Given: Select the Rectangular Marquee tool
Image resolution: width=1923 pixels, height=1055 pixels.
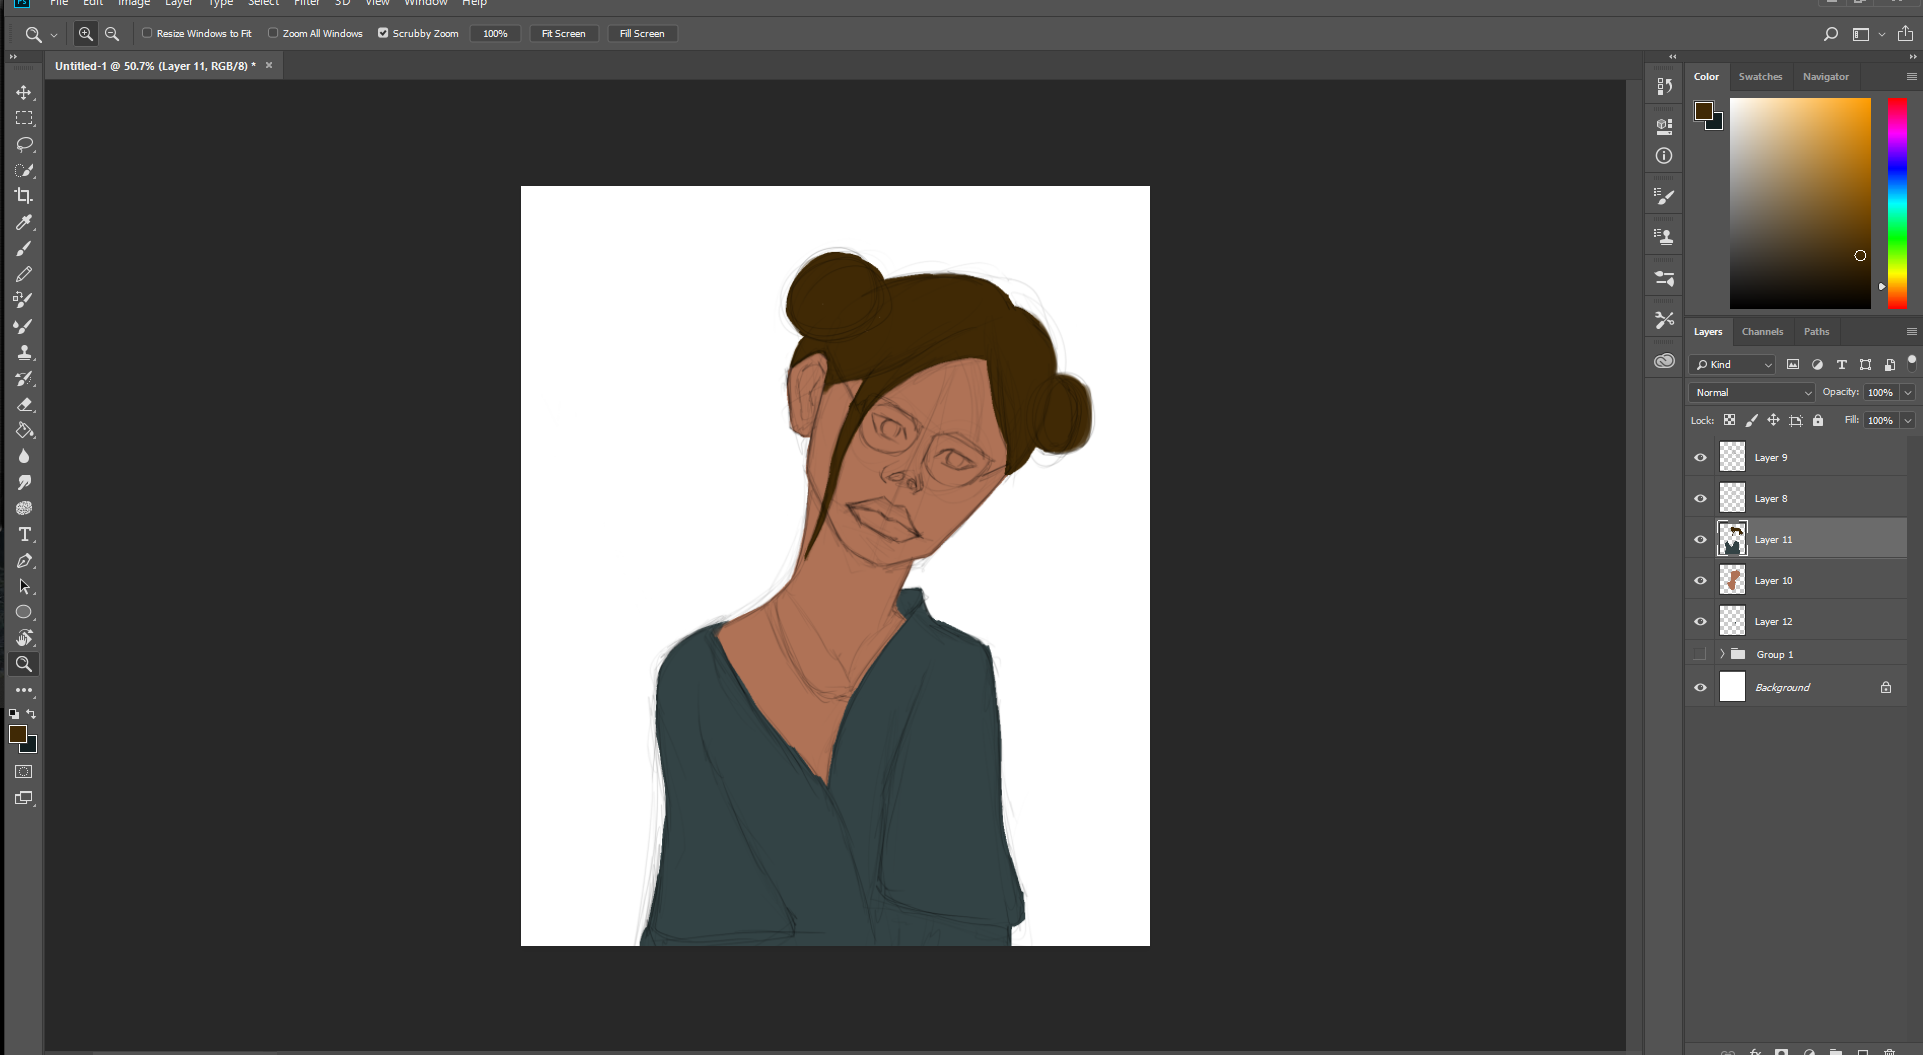Looking at the screenshot, I should pos(24,118).
